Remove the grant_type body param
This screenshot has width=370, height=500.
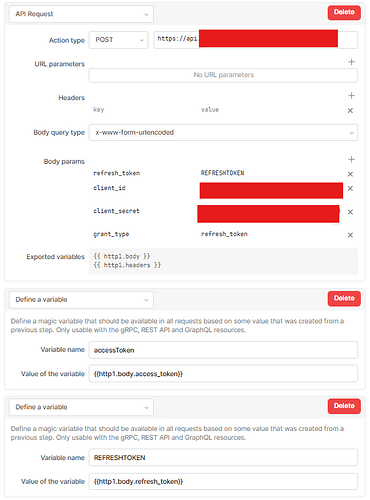[350, 235]
